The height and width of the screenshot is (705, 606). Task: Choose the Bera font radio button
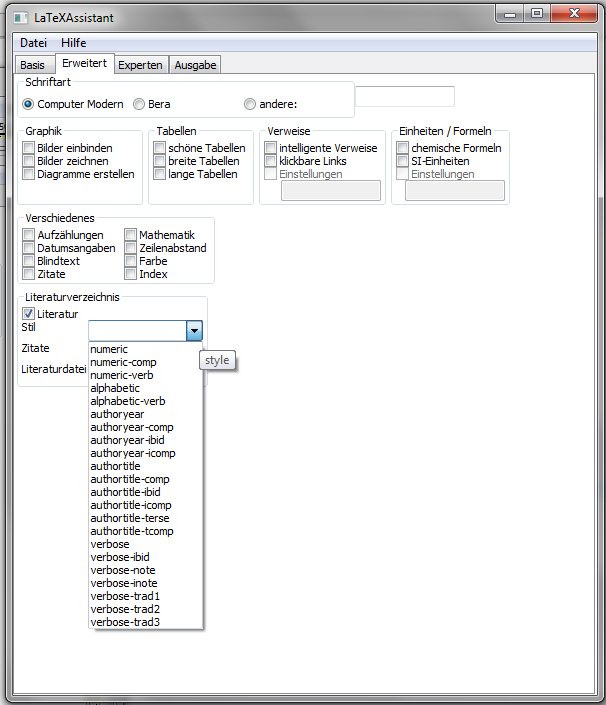click(x=139, y=104)
